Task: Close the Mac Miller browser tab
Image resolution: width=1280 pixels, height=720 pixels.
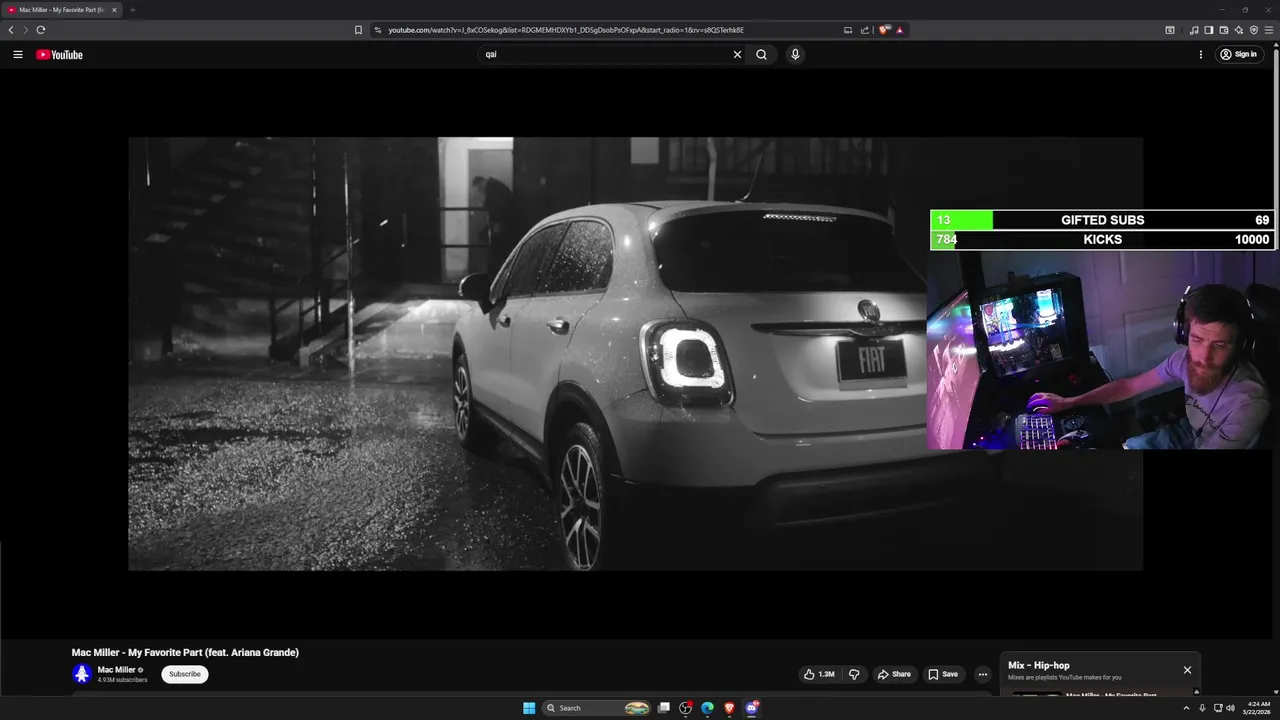Action: point(114,10)
